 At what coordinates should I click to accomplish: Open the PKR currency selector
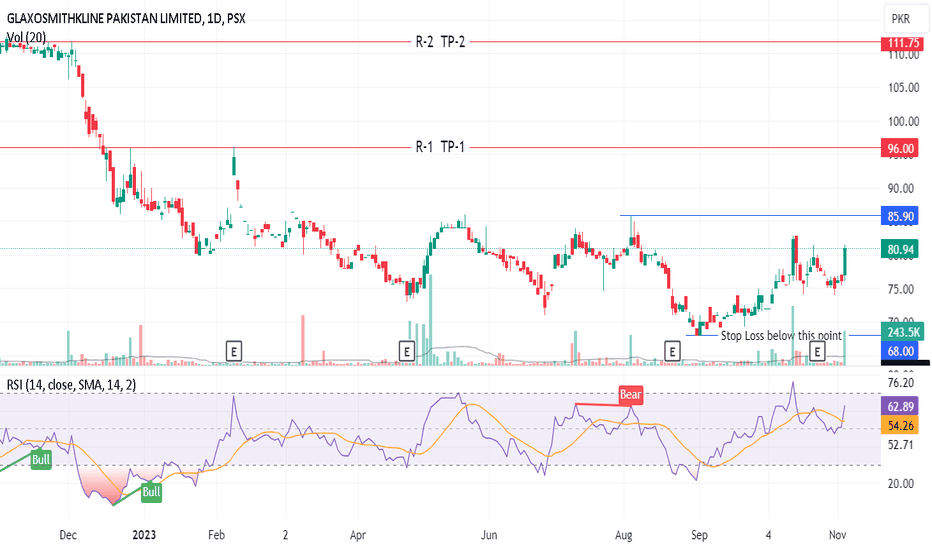[x=906, y=18]
